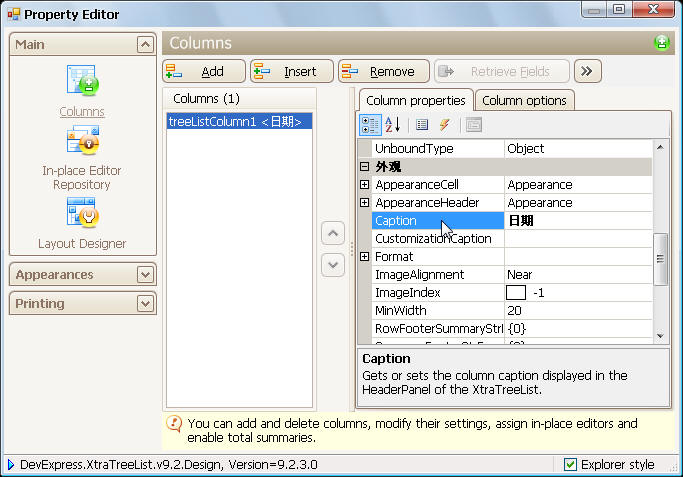Screen dimensions: 683x477
Task: Select treeListColumn1 in the columns list
Action: pos(239,122)
